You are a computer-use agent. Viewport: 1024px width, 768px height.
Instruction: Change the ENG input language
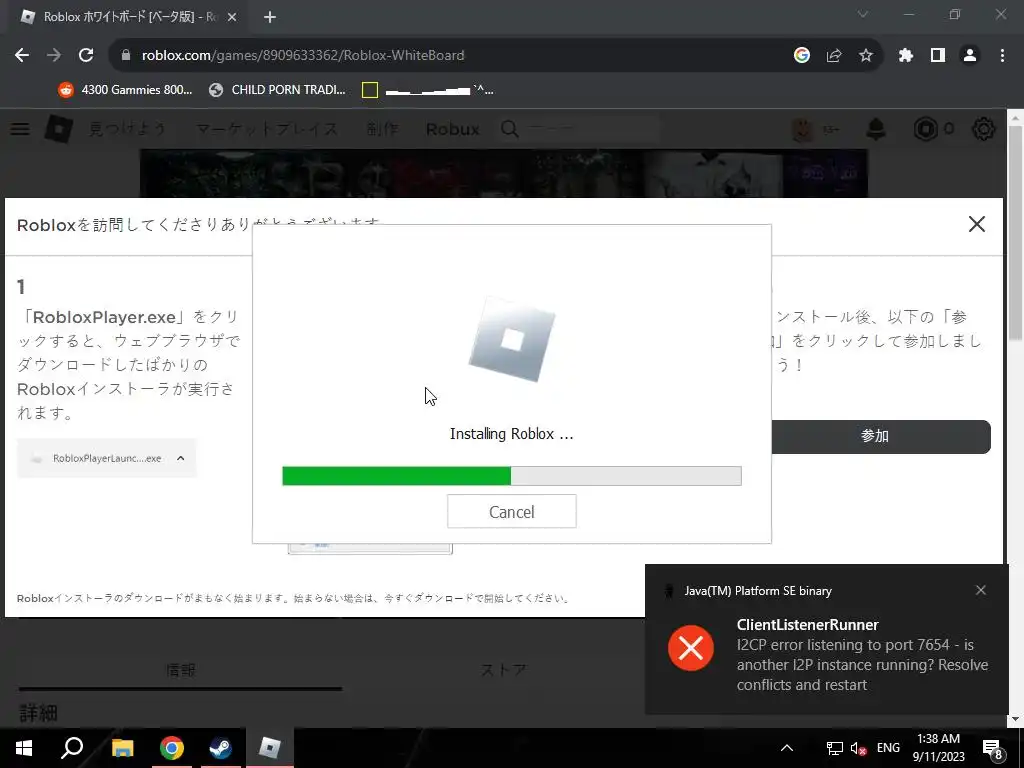(888, 748)
